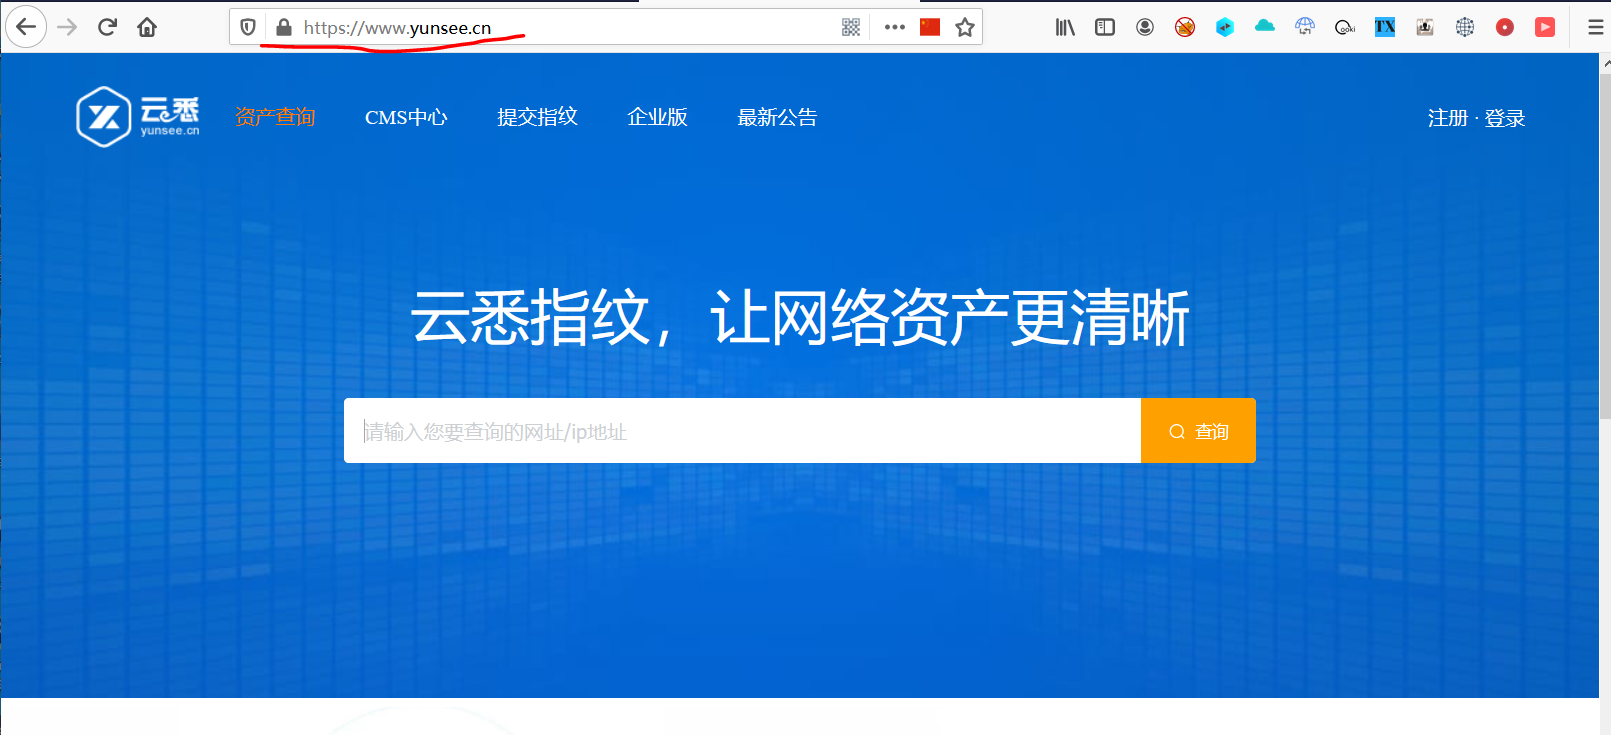Screen dimensions: 1611x735
Task: Open 最新公告 announcements
Action: tap(777, 117)
